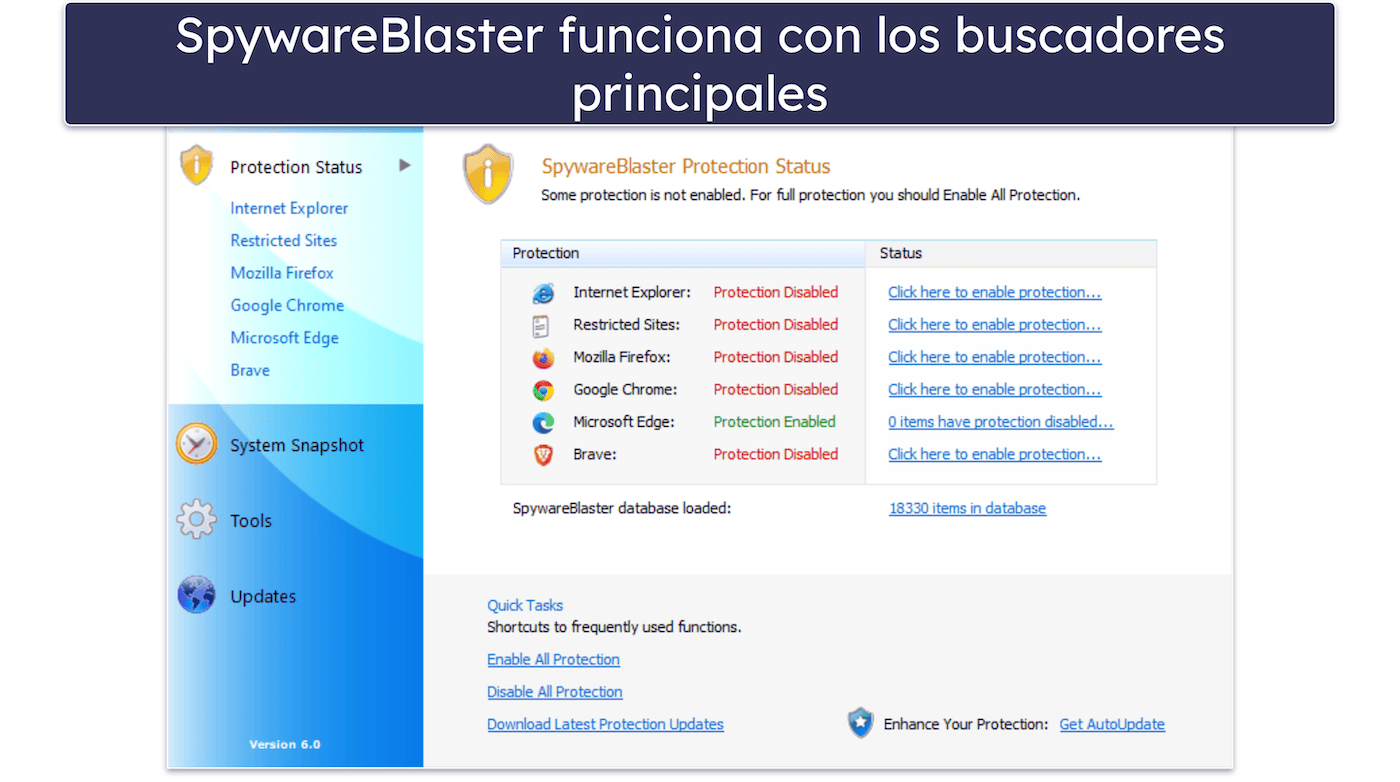Select Internet Explorer in sidebar
Viewport: 1400px width, 782px height.
point(289,208)
